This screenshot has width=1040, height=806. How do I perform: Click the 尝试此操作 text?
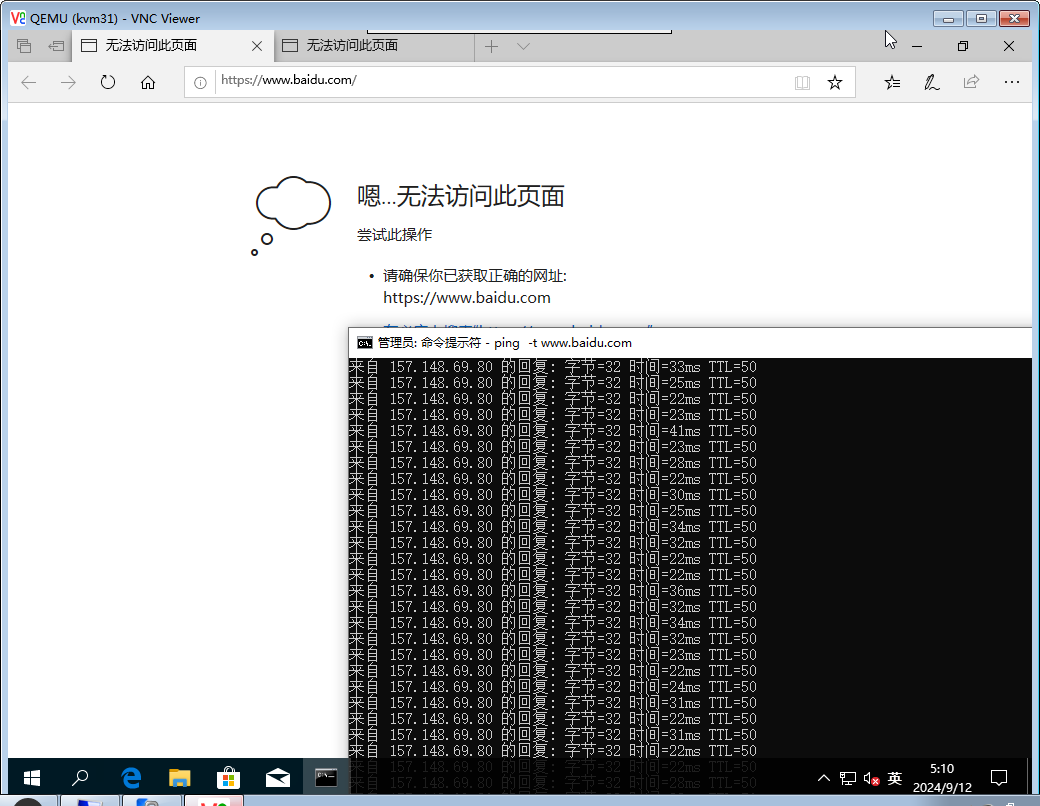tap(395, 235)
